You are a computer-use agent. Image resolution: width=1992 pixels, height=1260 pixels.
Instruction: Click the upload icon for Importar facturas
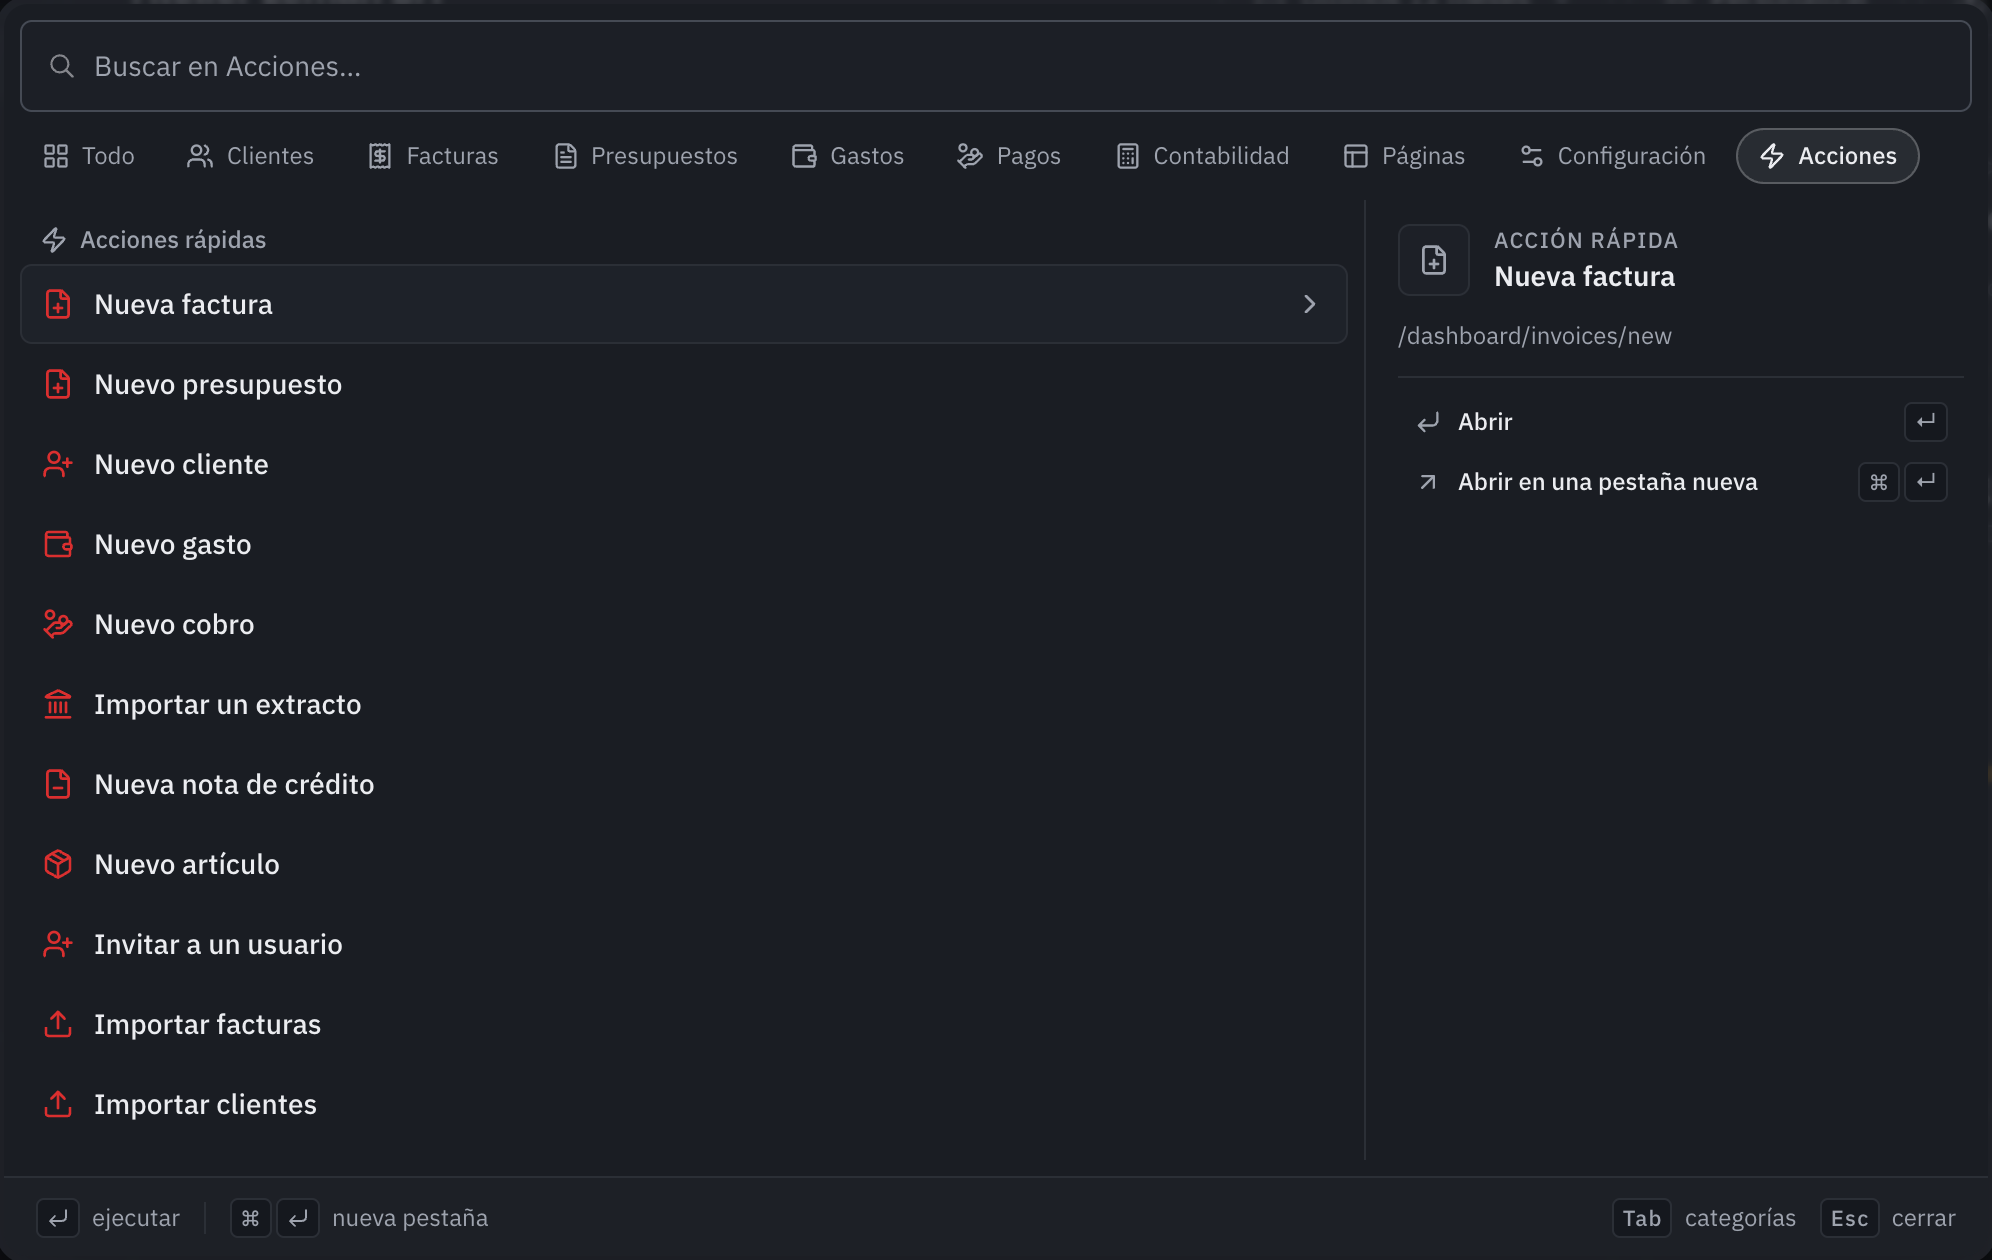pos(58,1024)
